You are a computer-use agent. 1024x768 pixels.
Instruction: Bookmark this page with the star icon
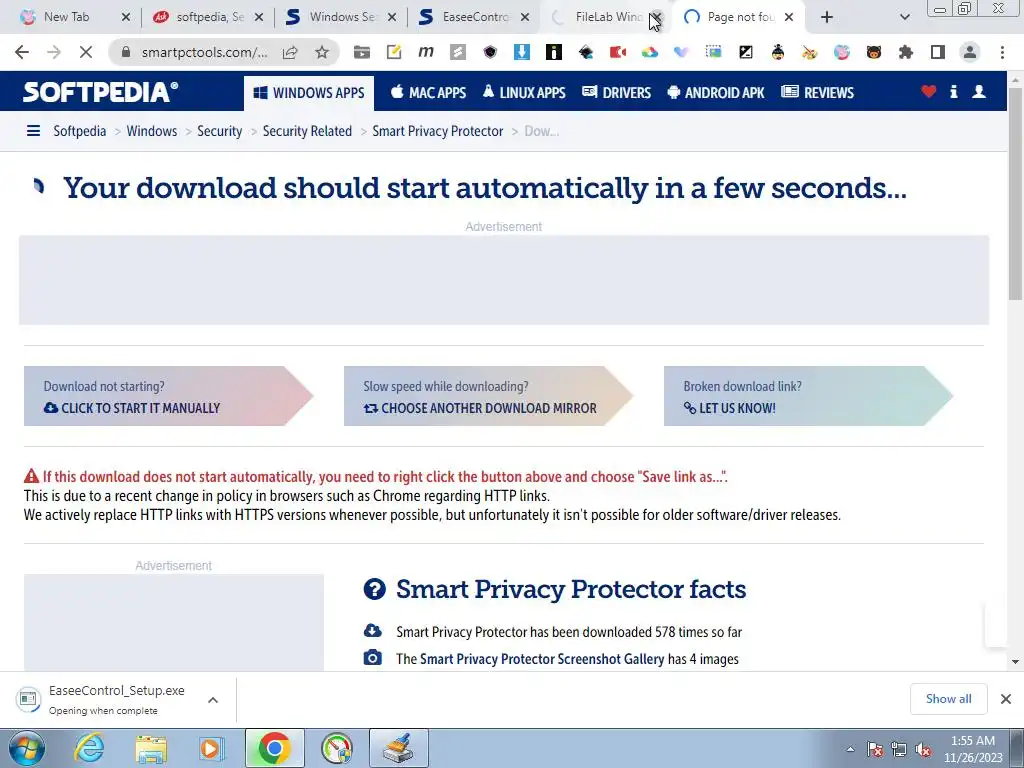(x=322, y=52)
